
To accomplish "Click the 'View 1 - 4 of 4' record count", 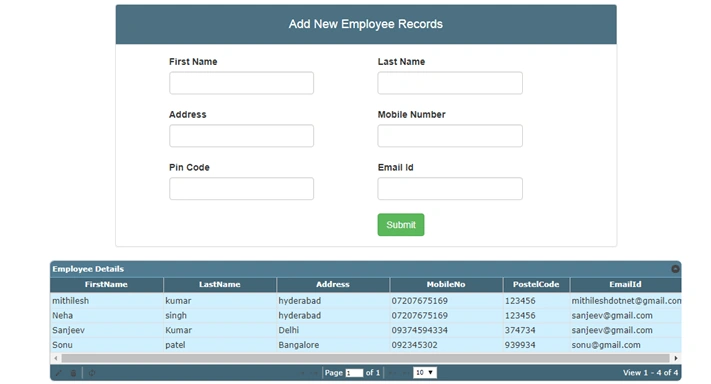I will pyautogui.click(x=650, y=373).
